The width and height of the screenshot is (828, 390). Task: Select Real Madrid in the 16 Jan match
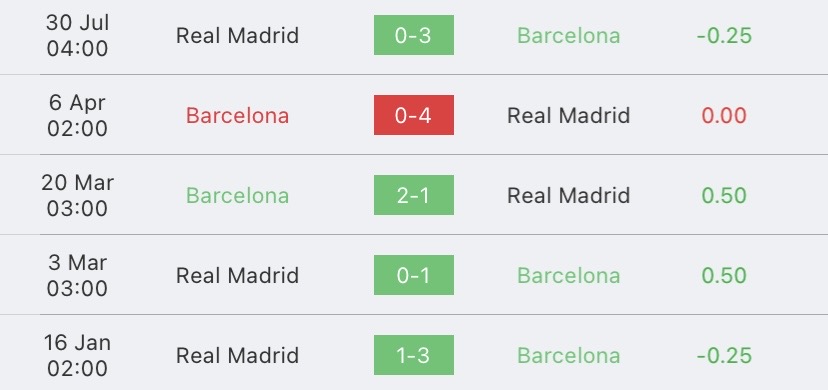(238, 356)
